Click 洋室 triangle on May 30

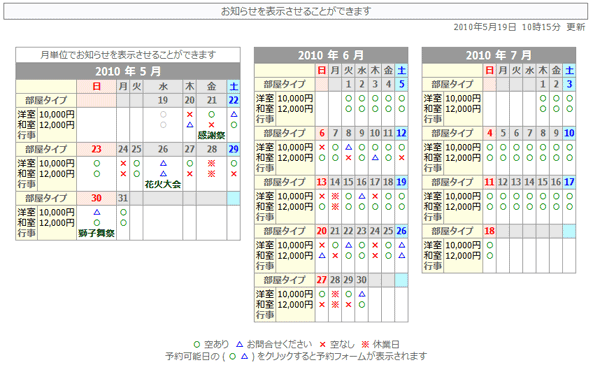96,212
